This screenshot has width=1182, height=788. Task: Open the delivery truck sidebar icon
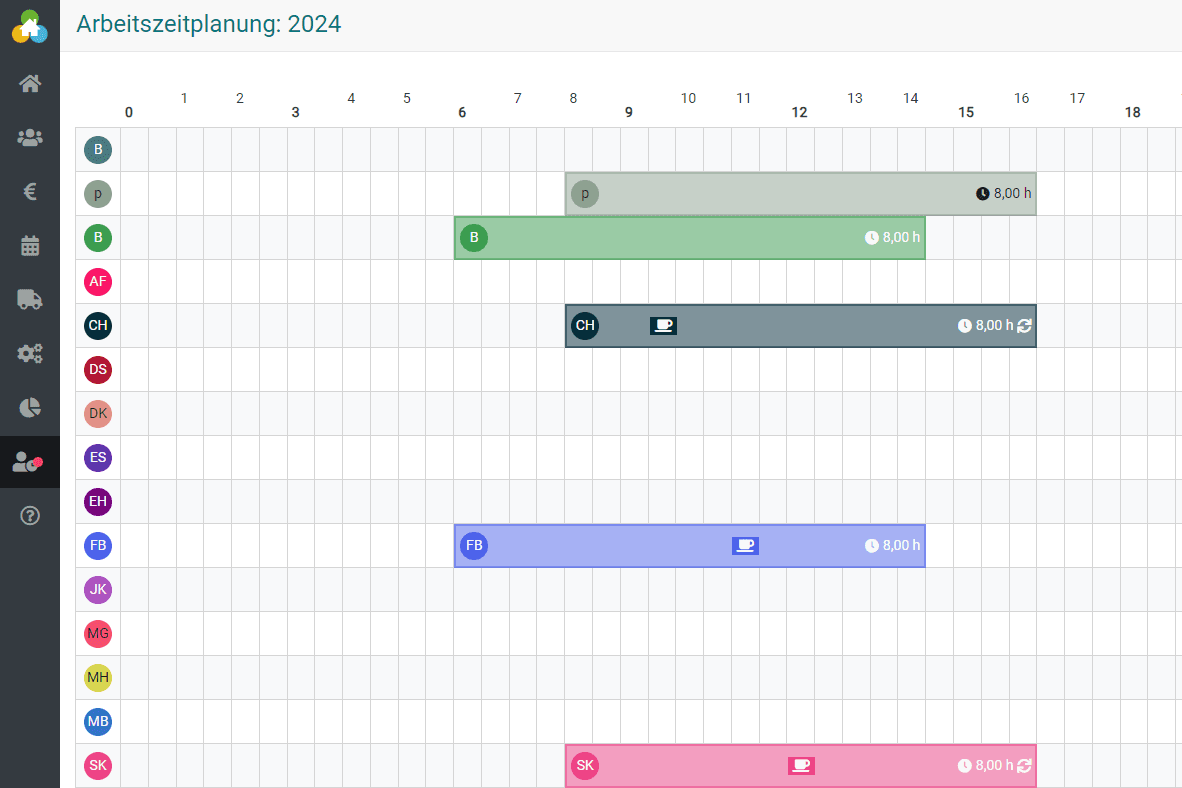coord(30,299)
